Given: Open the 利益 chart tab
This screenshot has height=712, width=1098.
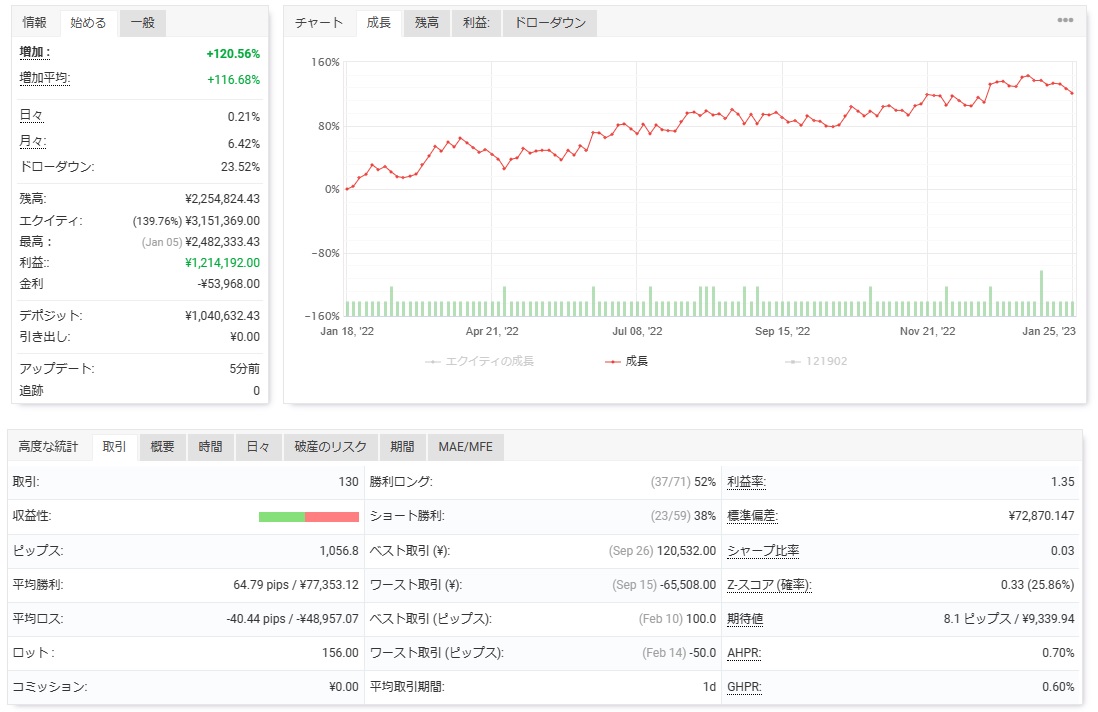Looking at the screenshot, I should click(x=476, y=22).
